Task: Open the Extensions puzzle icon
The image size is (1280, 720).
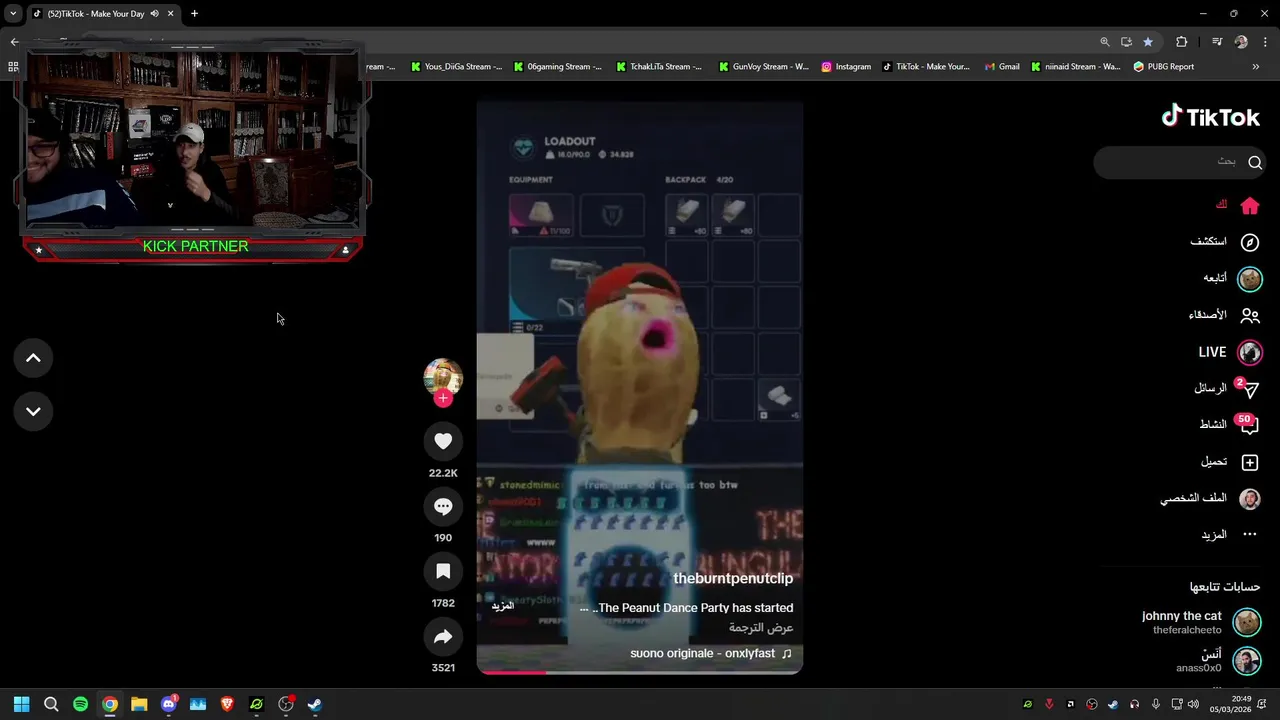Action: 1182,42
